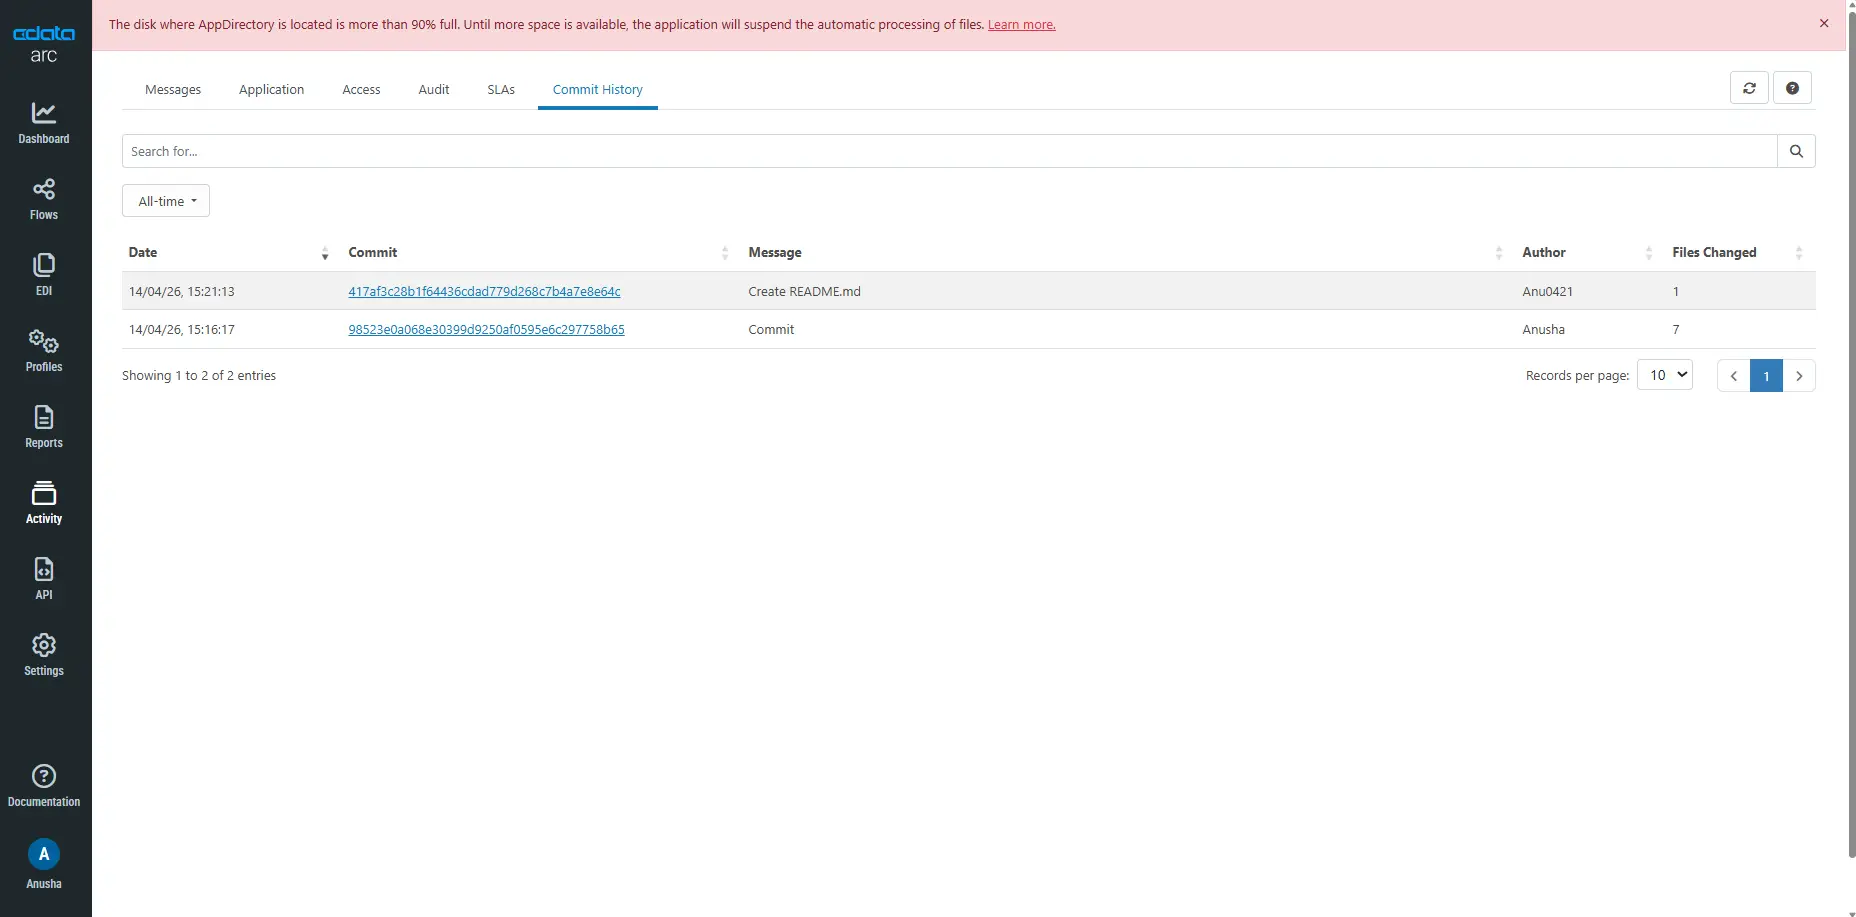Refresh the commit history list
Screen dimensions: 1856x917
[x=1749, y=88]
